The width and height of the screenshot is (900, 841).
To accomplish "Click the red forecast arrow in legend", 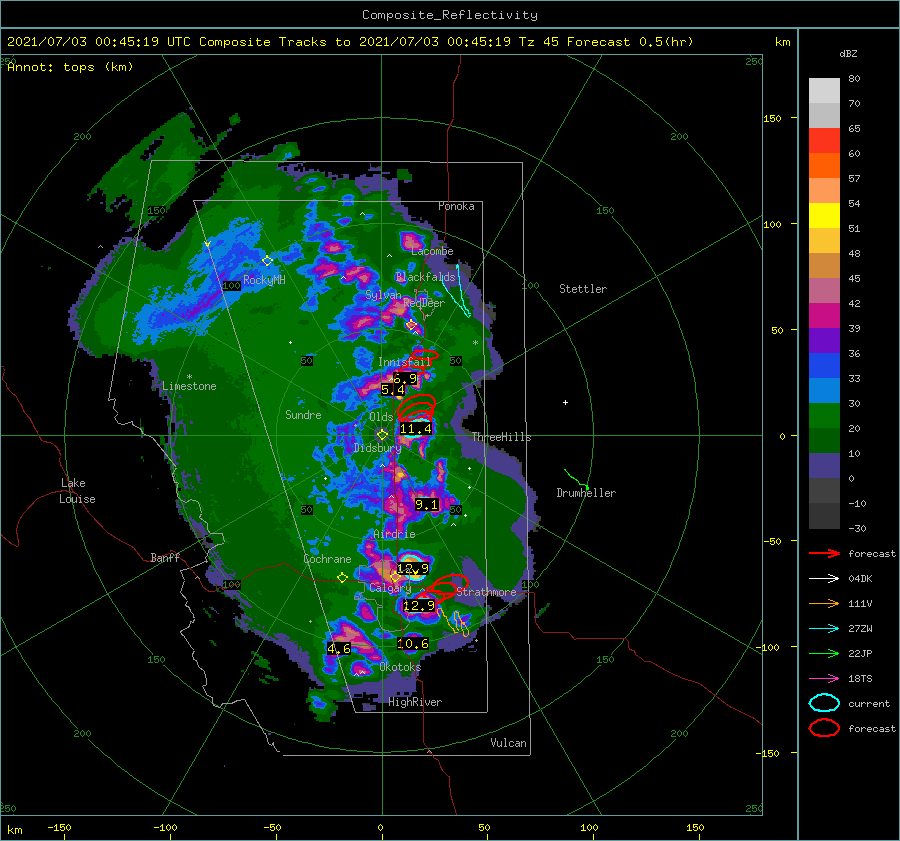I will 824,553.
